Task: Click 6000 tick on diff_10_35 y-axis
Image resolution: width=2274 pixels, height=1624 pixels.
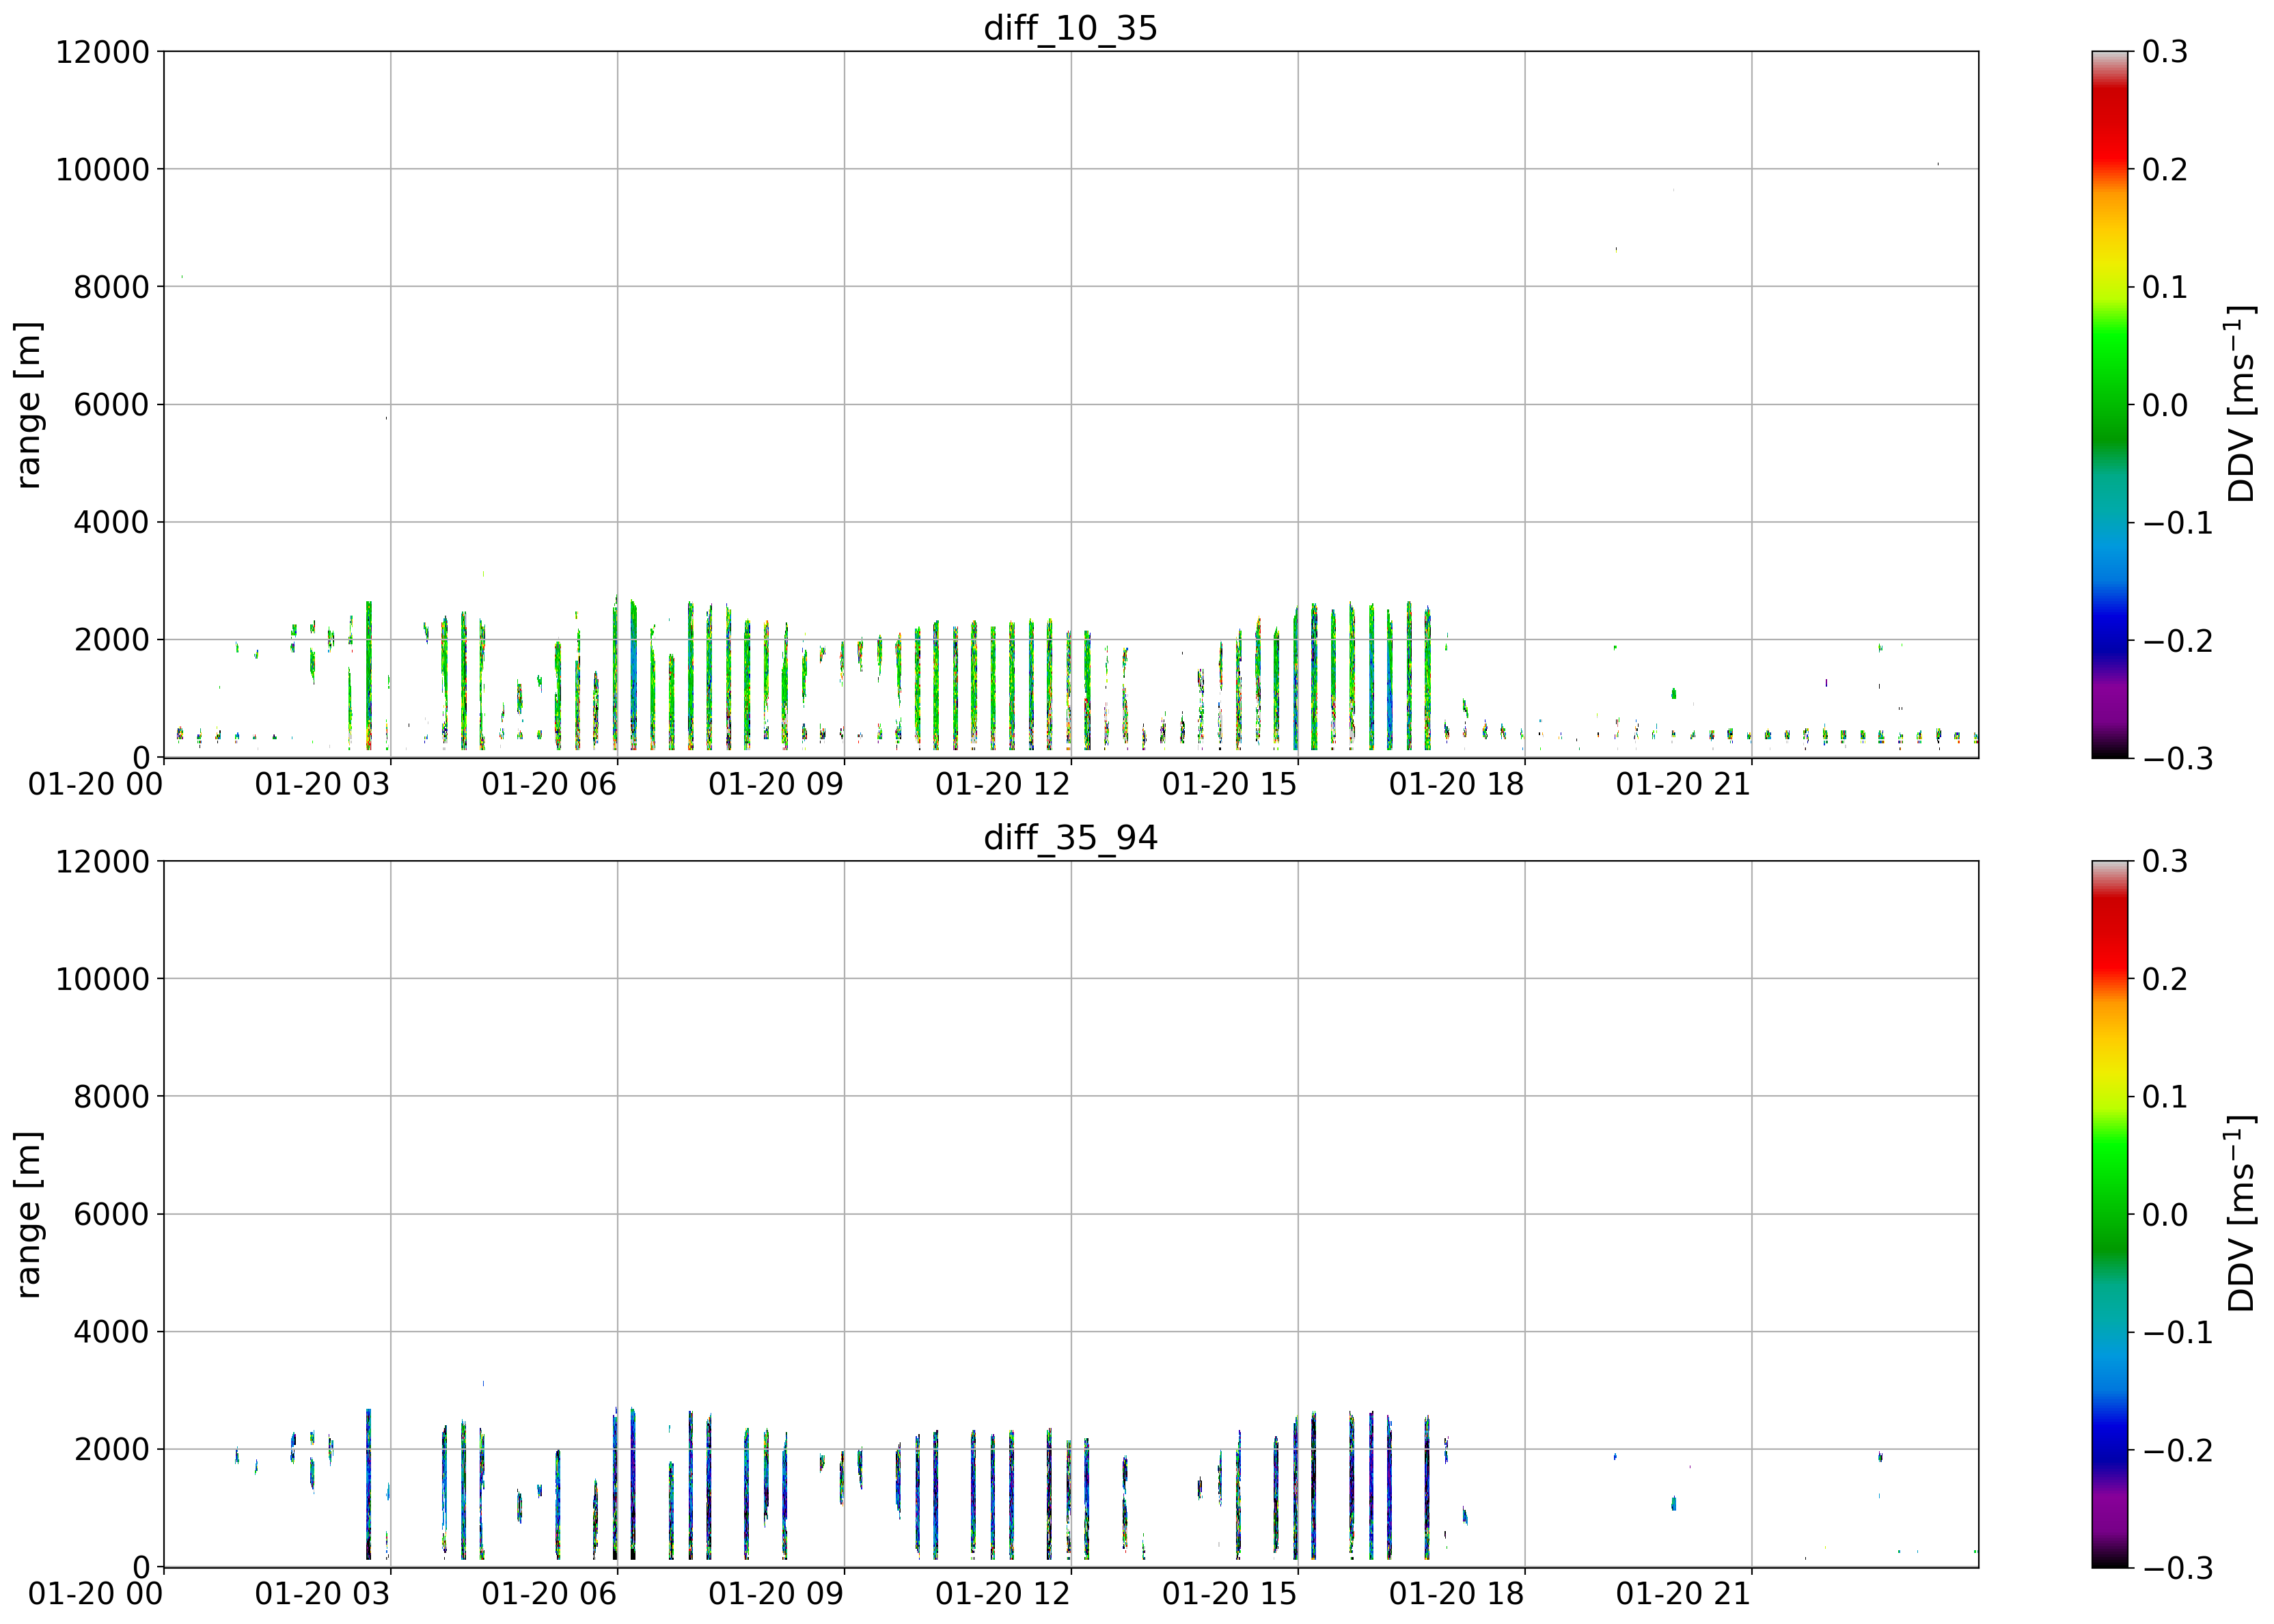Action: pyautogui.click(x=112, y=405)
